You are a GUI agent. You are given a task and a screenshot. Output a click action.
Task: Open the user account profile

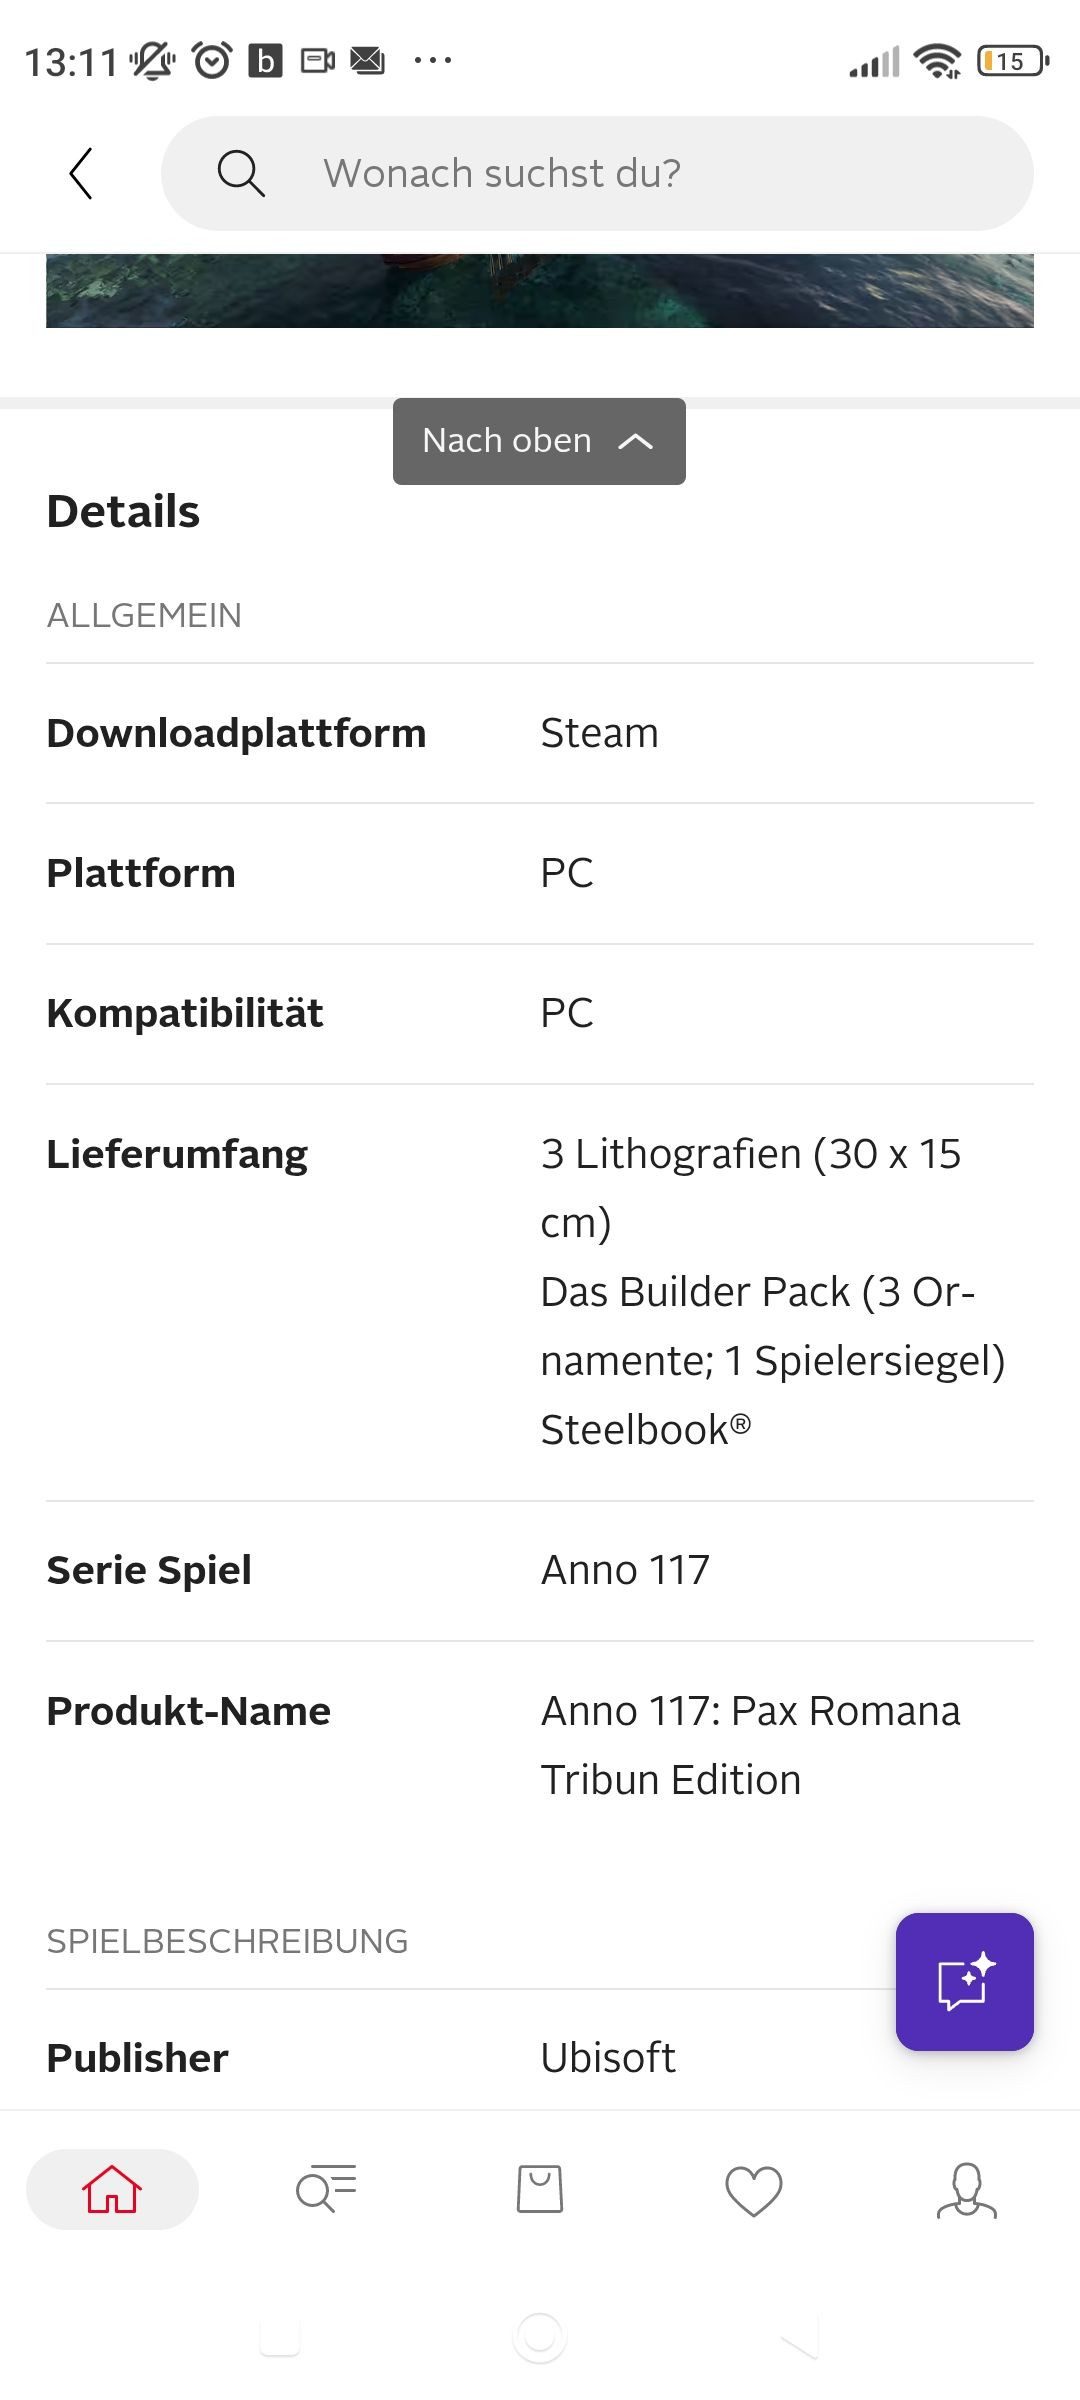click(966, 2190)
